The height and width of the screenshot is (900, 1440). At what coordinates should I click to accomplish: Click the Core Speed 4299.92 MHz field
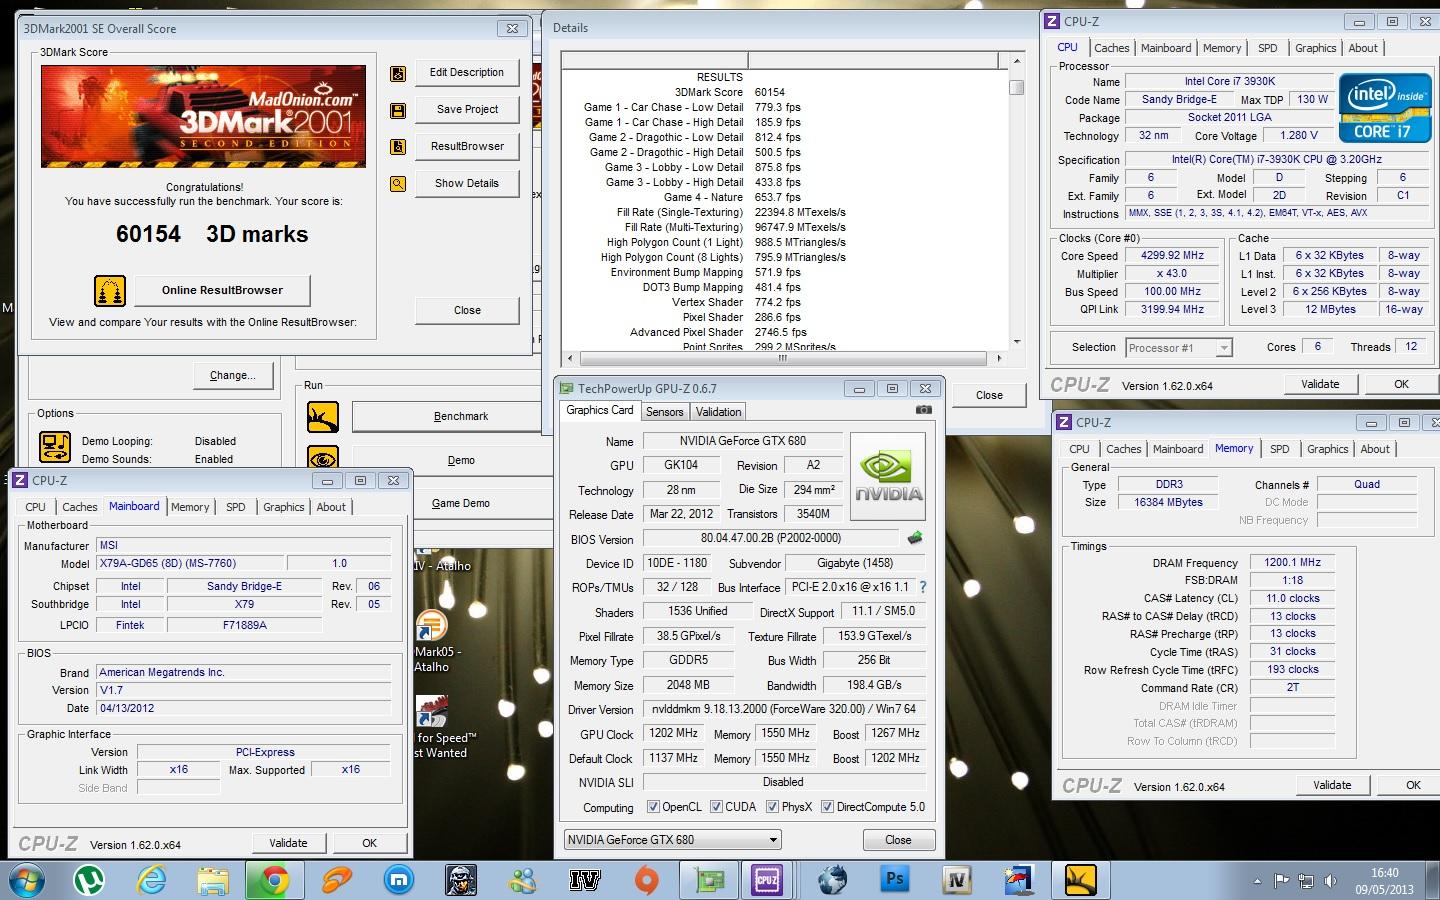point(1172,256)
